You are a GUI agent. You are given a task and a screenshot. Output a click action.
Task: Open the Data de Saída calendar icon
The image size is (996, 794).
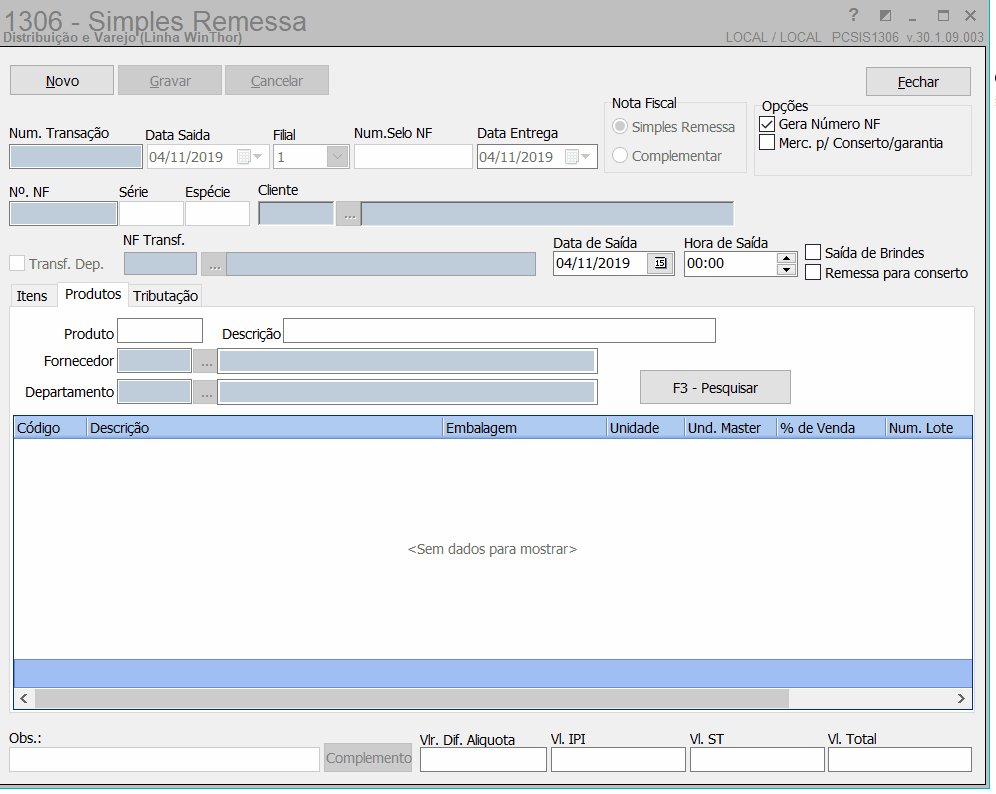(660, 263)
